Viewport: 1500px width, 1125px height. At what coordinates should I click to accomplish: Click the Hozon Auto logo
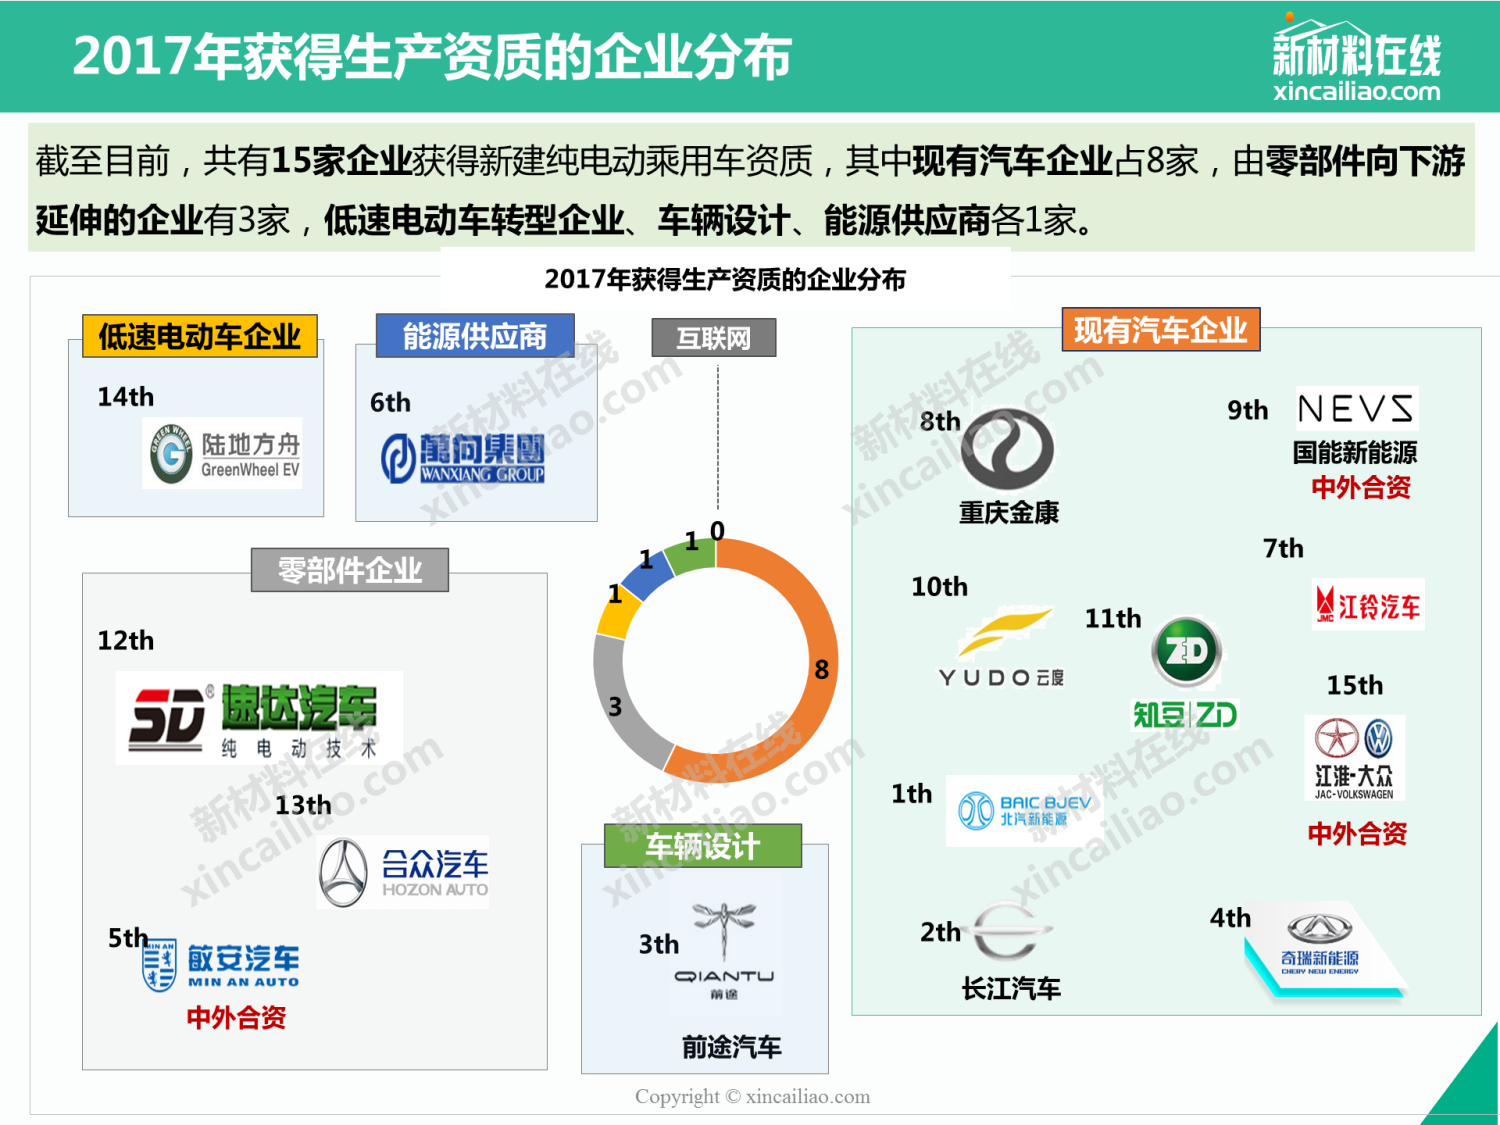tap(403, 872)
